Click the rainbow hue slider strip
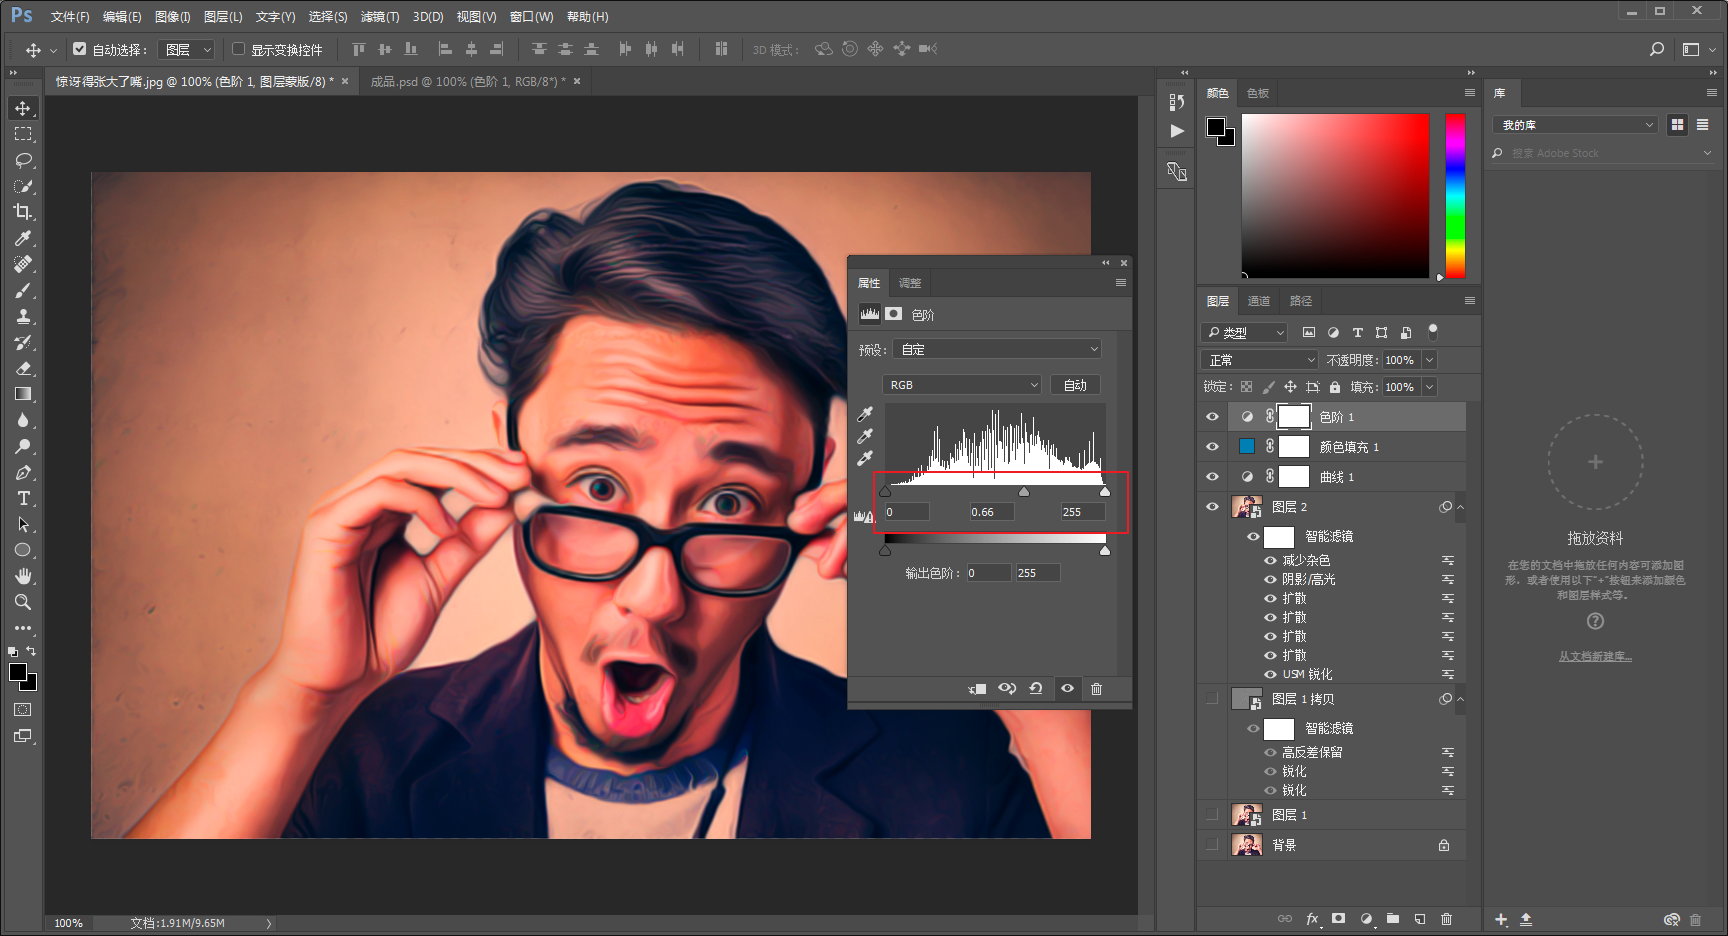 tap(1455, 195)
